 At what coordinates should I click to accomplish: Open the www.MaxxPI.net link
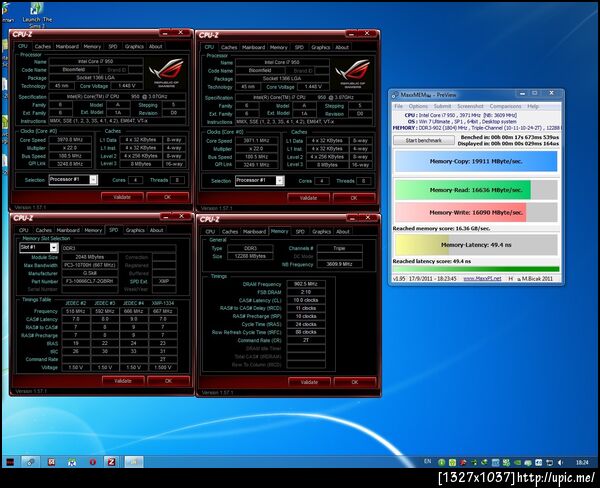pyautogui.click(x=482, y=278)
